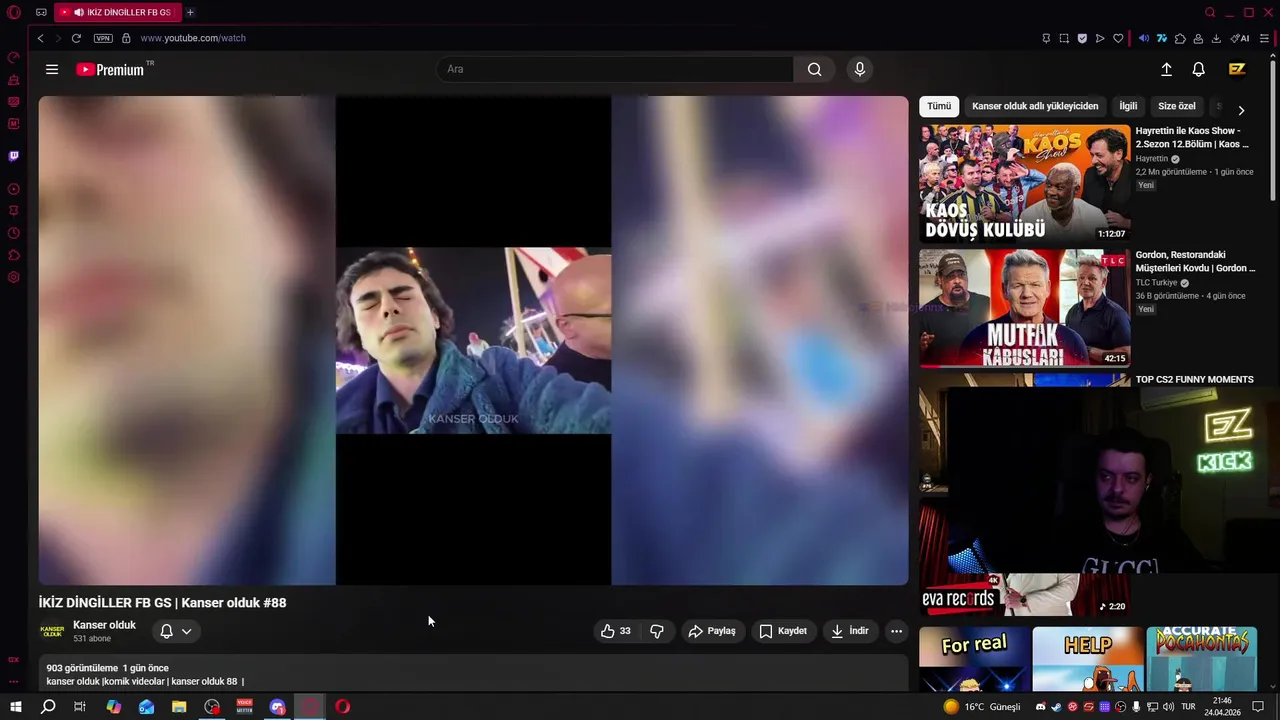Open File Explorer from the taskbar
Image resolution: width=1280 pixels, height=720 pixels.
pos(179,707)
